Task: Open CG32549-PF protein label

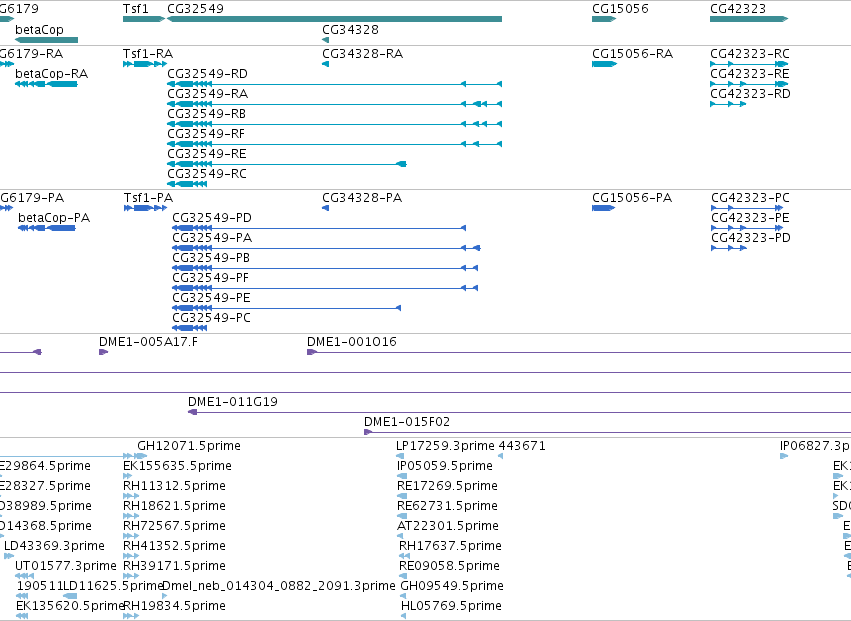Action: (x=211, y=278)
